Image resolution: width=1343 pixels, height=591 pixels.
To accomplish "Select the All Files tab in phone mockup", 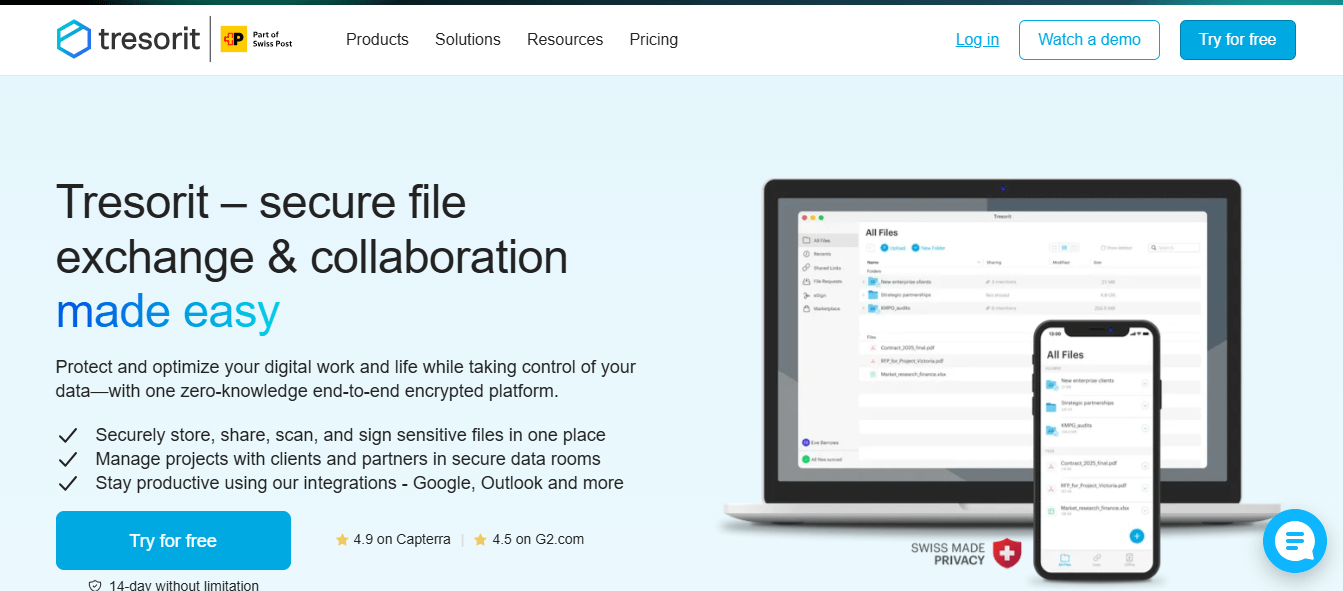I will (1065, 560).
